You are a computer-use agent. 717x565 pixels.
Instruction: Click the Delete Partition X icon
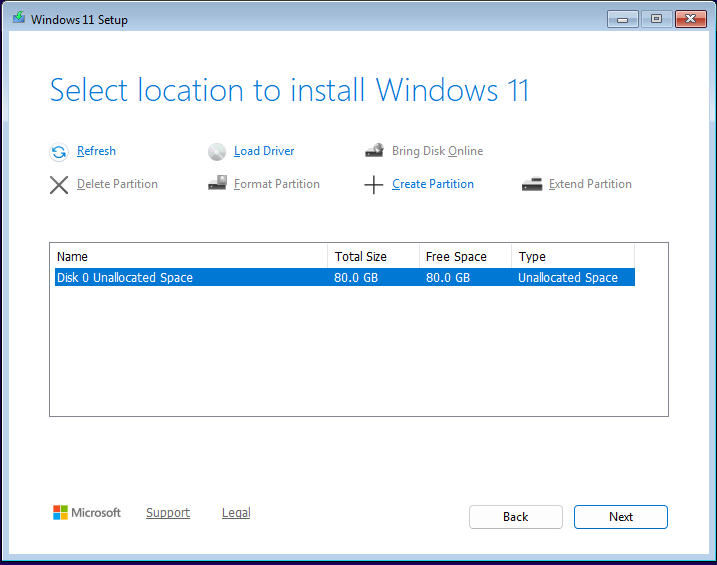(59, 184)
